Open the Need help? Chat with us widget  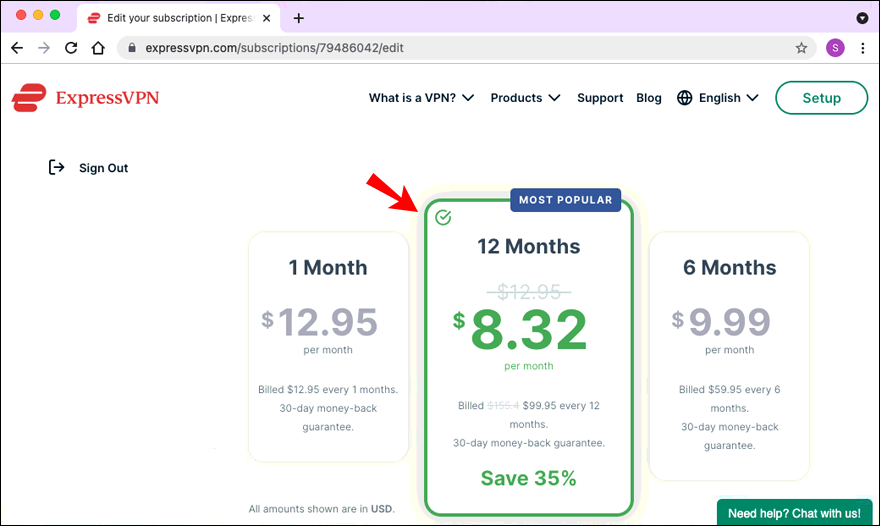pyautogui.click(x=794, y=513)
